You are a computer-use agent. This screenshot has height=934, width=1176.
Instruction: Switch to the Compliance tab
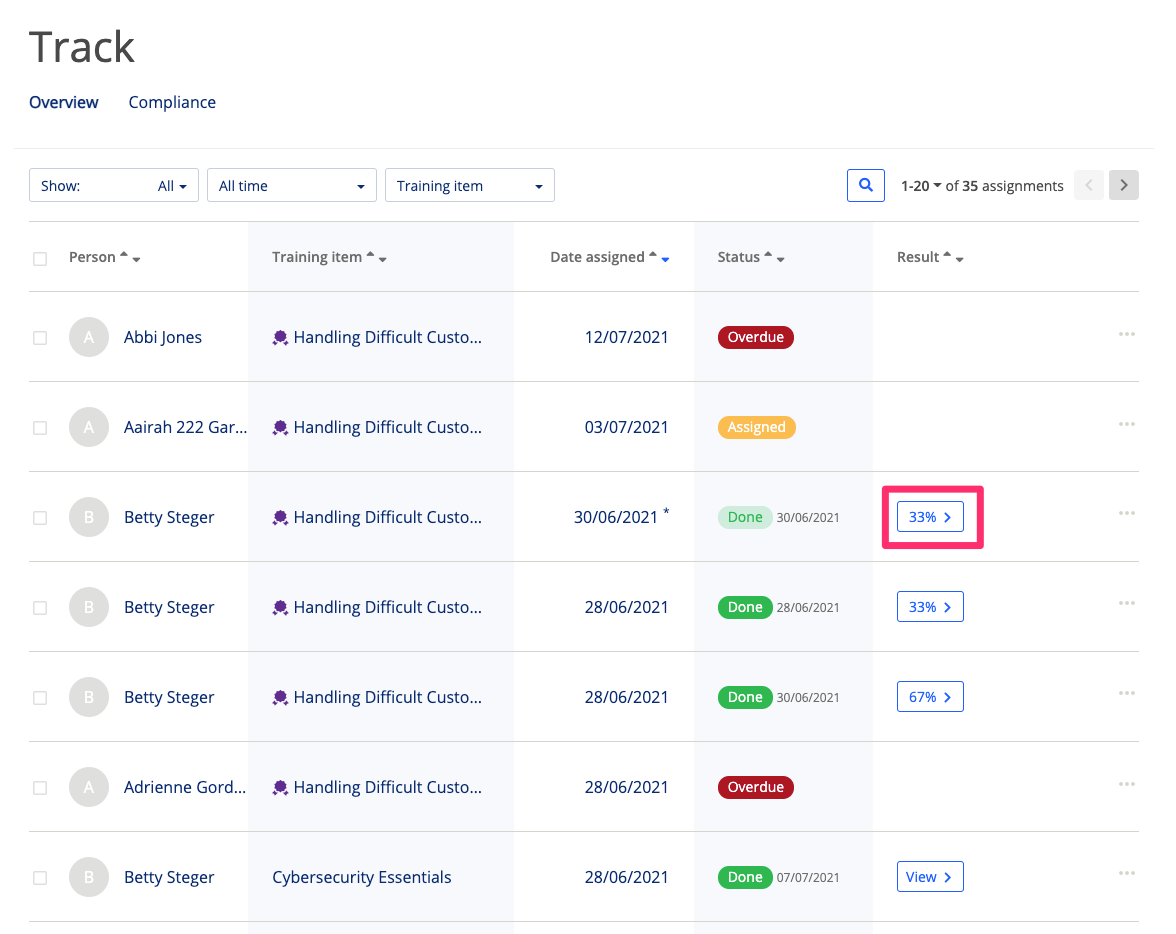tap(172, 102)
